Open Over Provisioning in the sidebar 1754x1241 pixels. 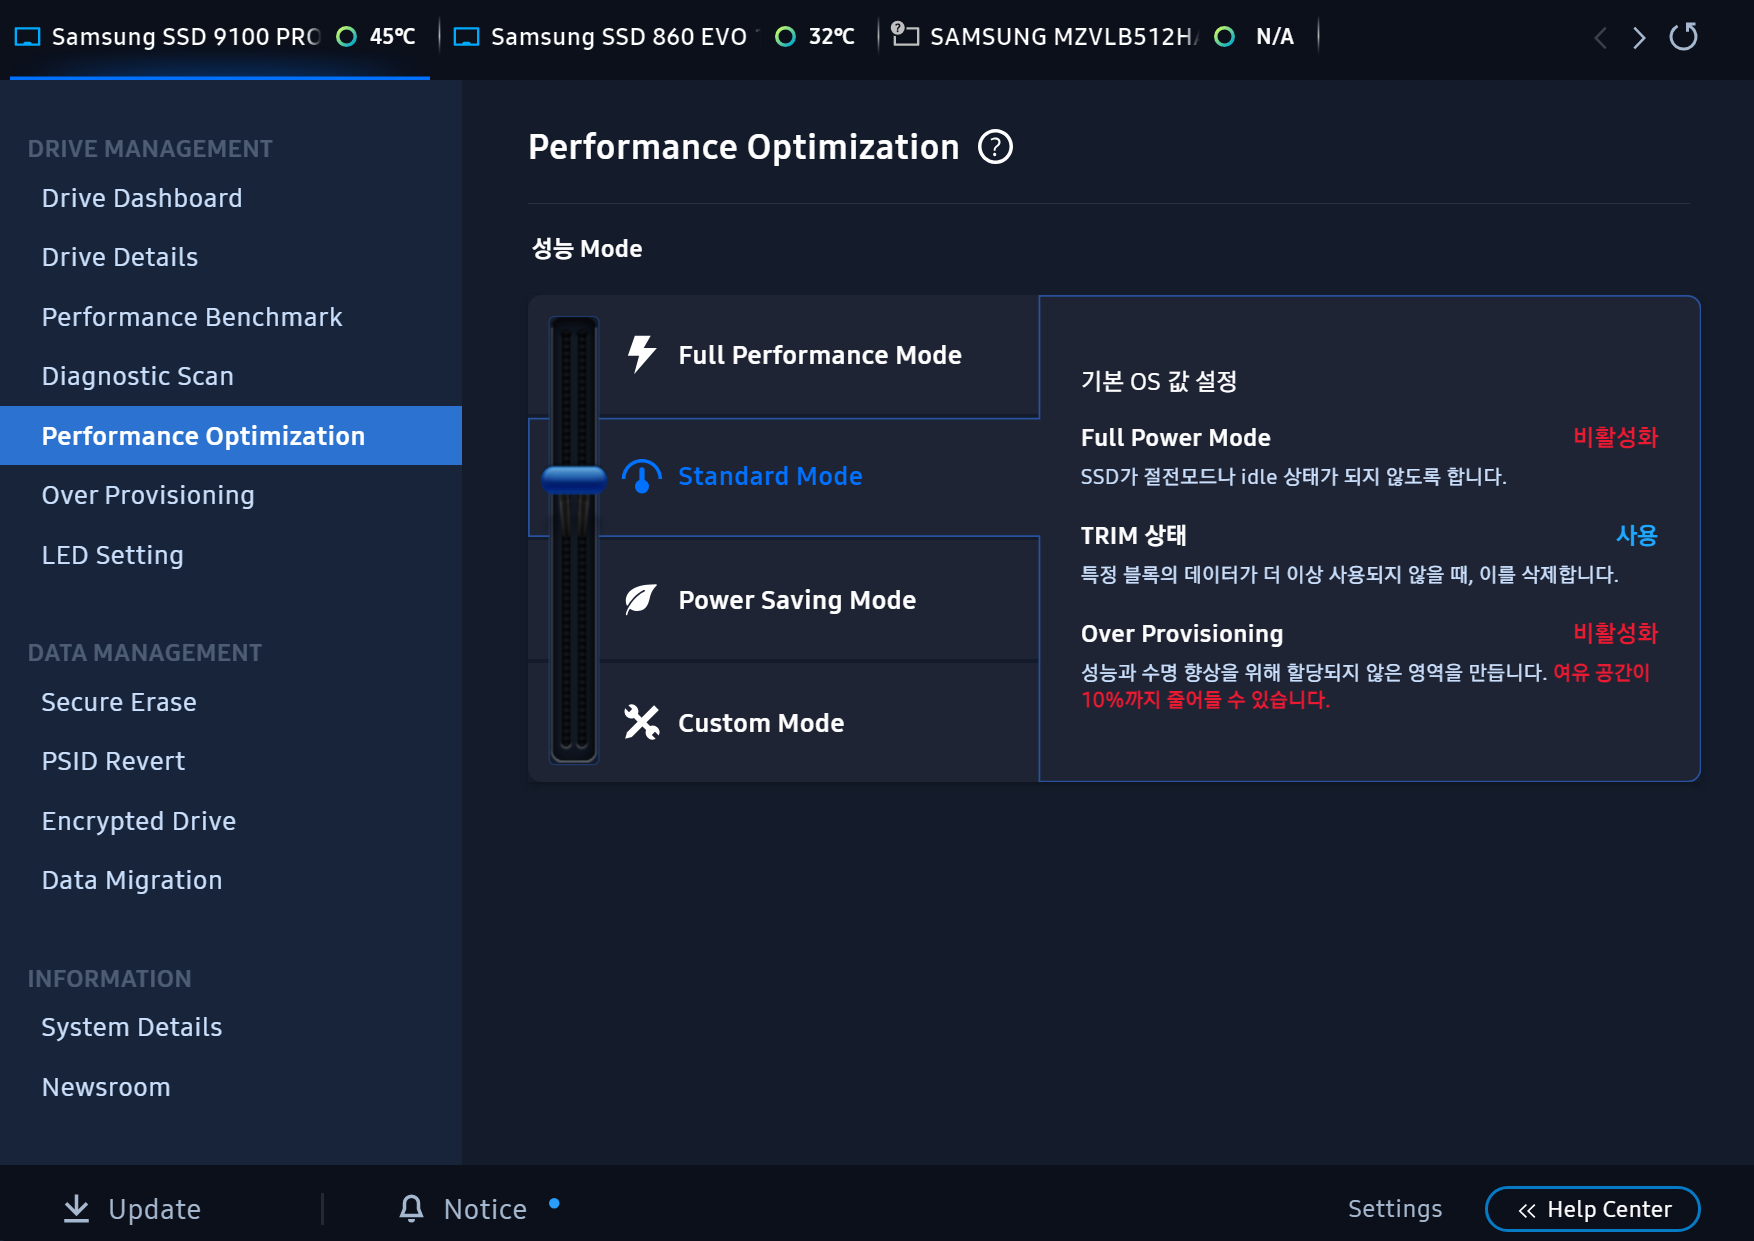point(231,495)
